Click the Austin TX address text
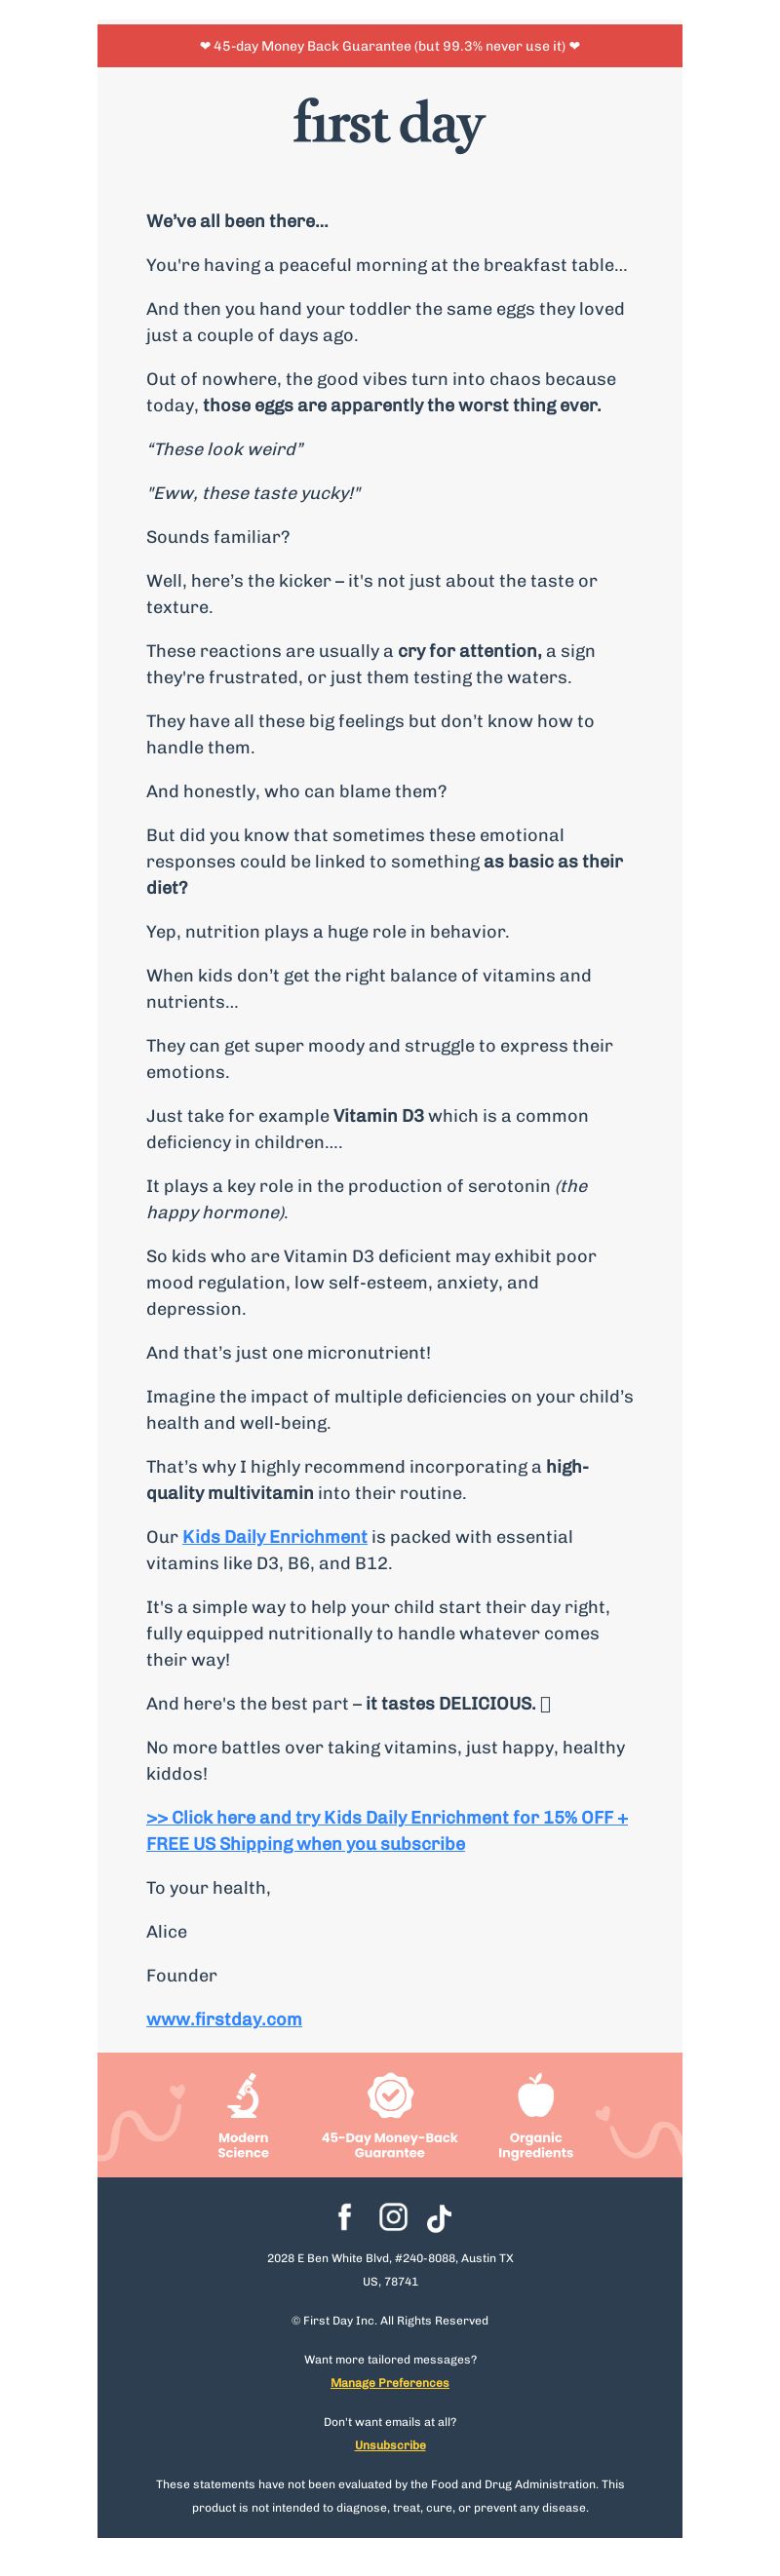The image size is (780, 2576). point(390,2269)
